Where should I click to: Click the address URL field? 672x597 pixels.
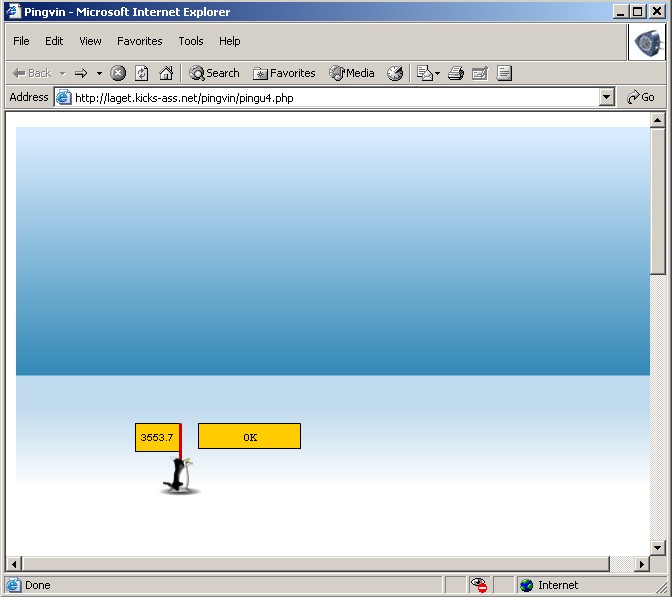click(x=330, y=97)
